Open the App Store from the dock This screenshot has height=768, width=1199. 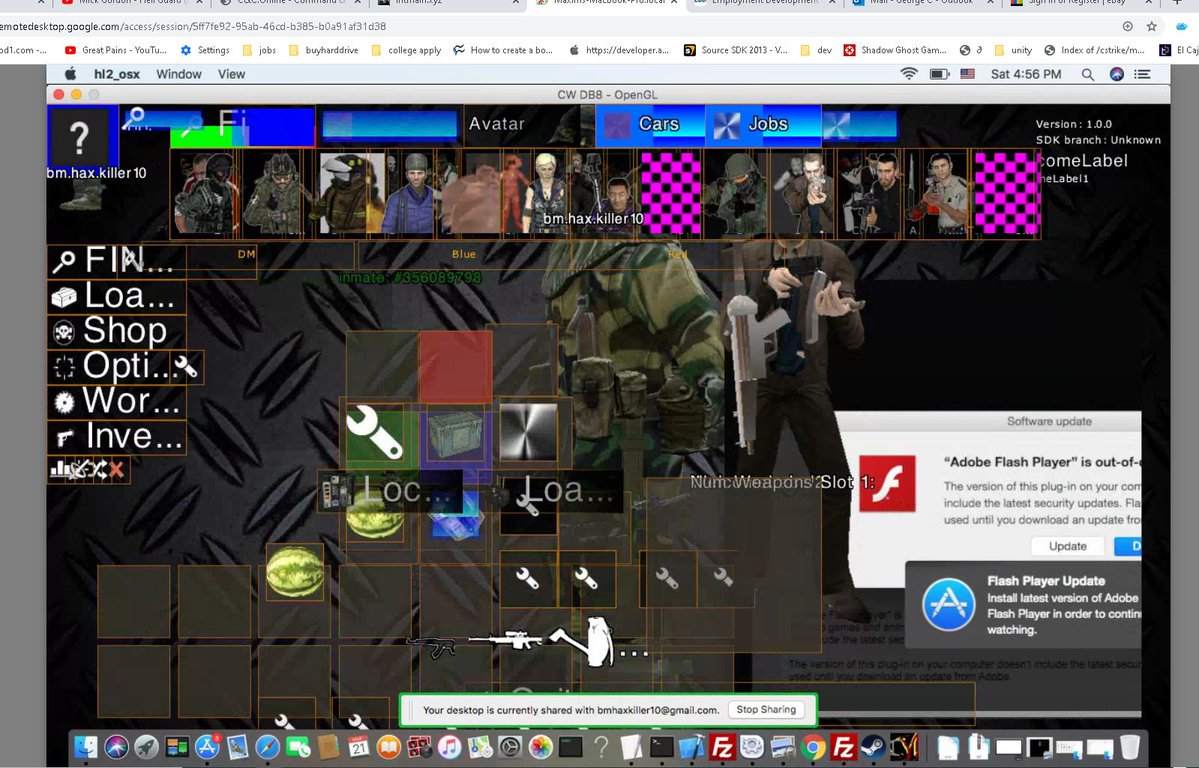pyautogui.click(x=206, y=747)
